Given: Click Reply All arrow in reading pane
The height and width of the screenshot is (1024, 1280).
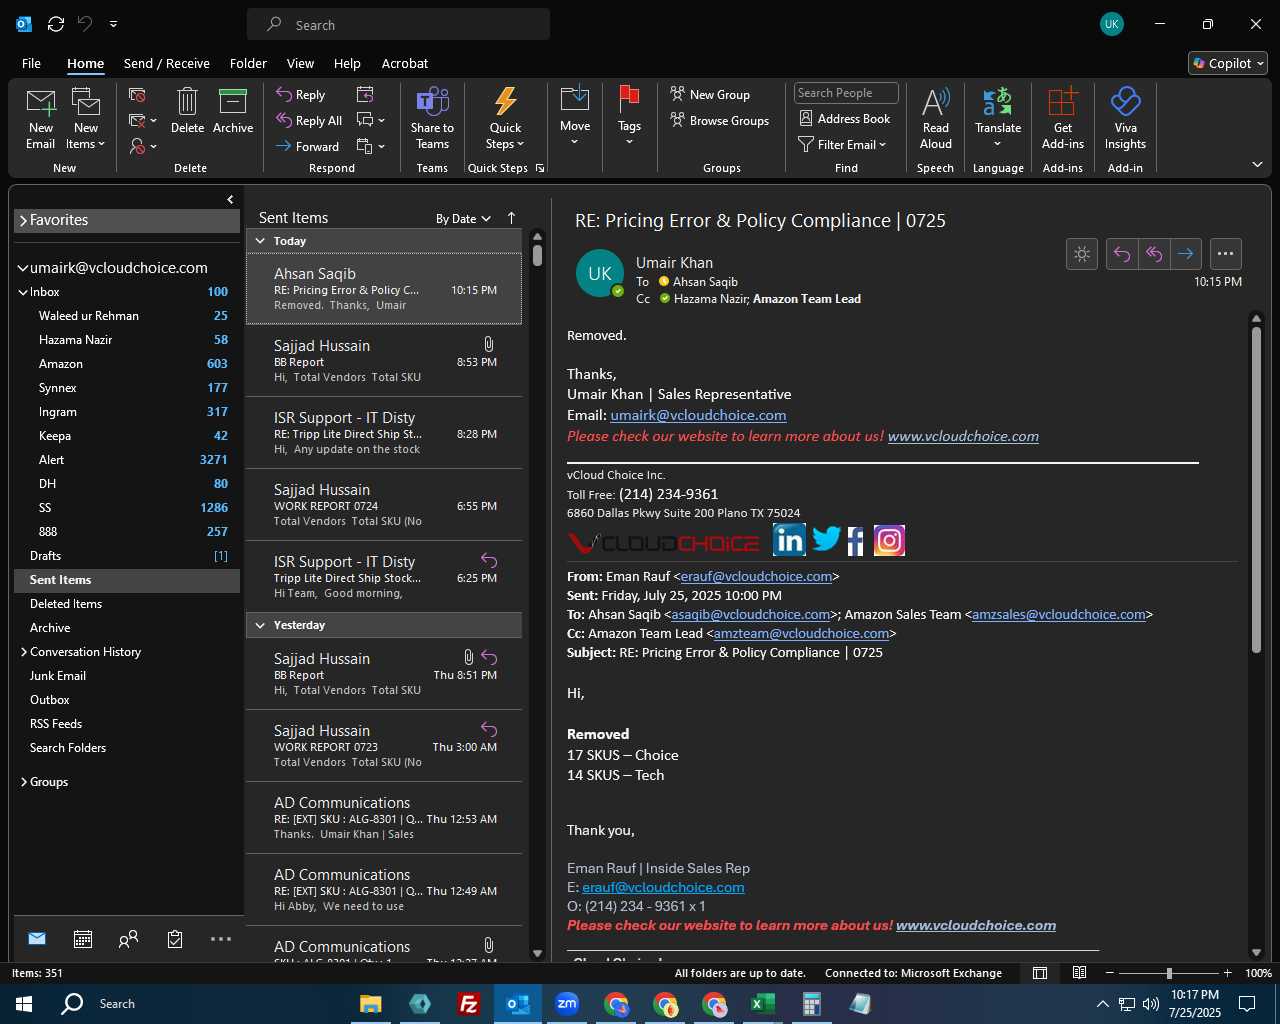Looking at the screenshot, I should click(1154, 254).
